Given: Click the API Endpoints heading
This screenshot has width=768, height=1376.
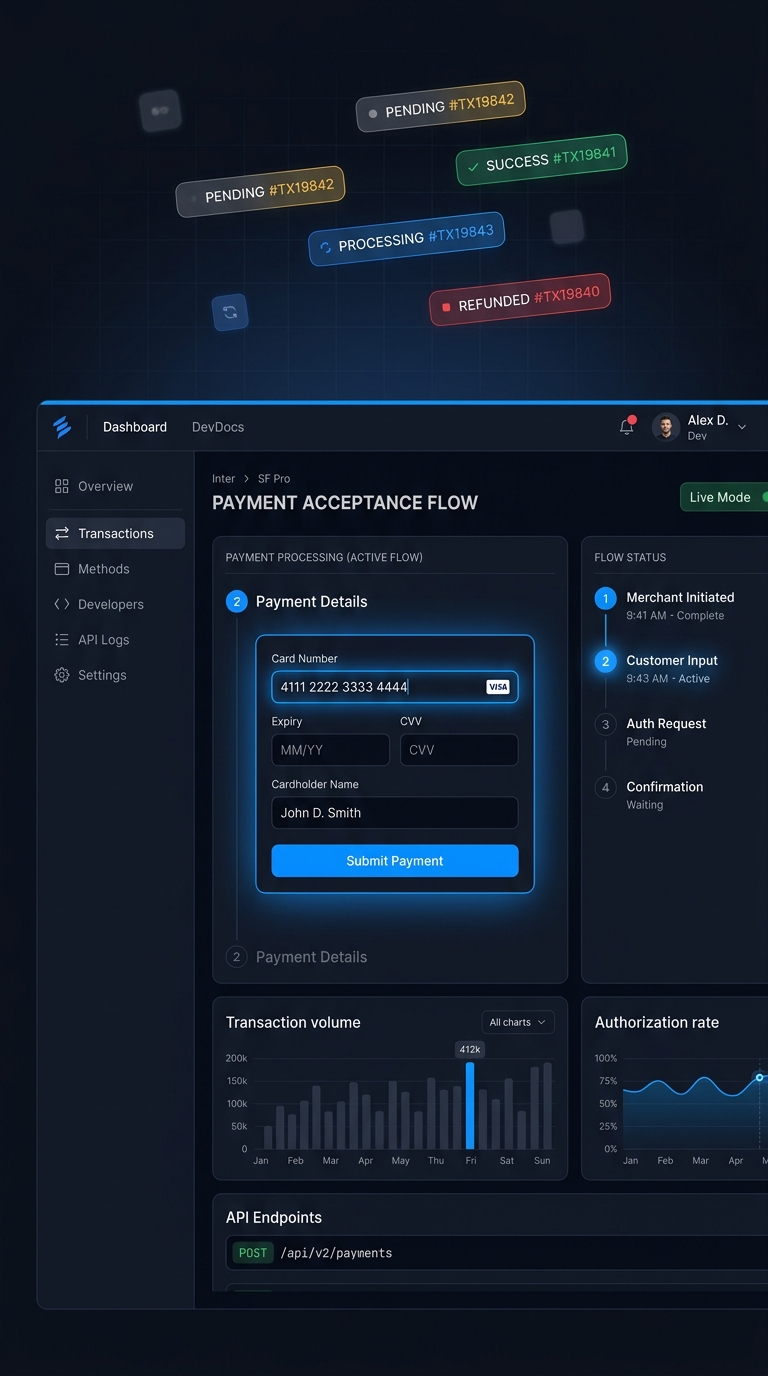Looking at the screenshot, I should coord(274,1217).
